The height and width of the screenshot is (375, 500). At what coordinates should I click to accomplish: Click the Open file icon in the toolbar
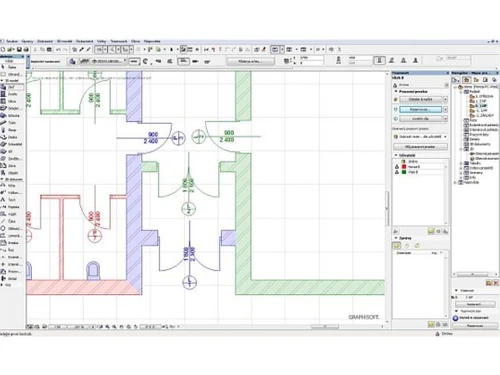coord(11,49)
